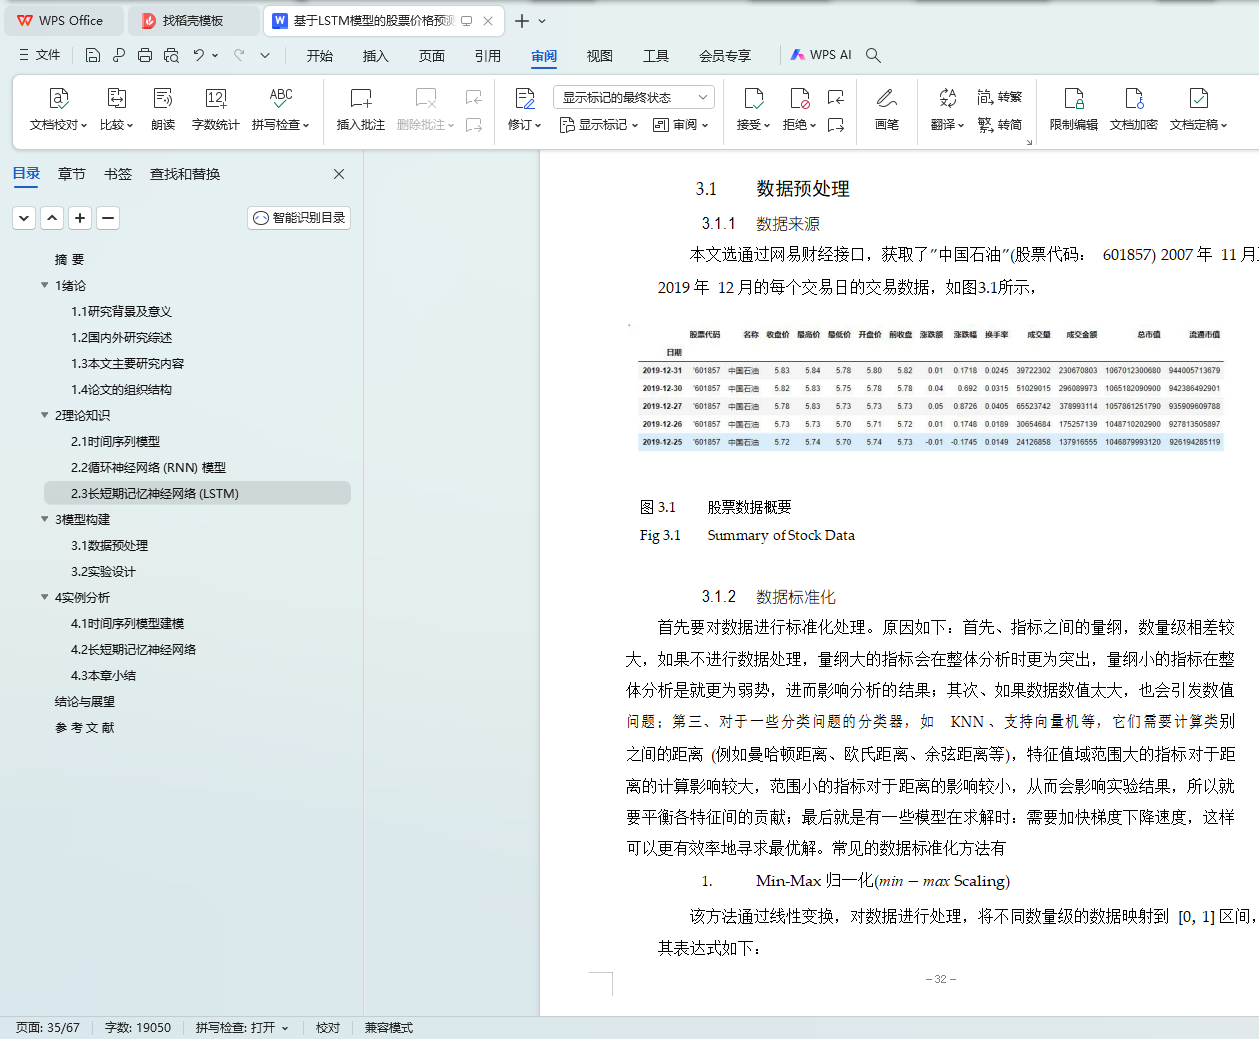Image resolution: width=1259 pixels, height=1039 pixels.
Task: Open 查找和替换 navigation tab
Action: (x=185, y=174)
